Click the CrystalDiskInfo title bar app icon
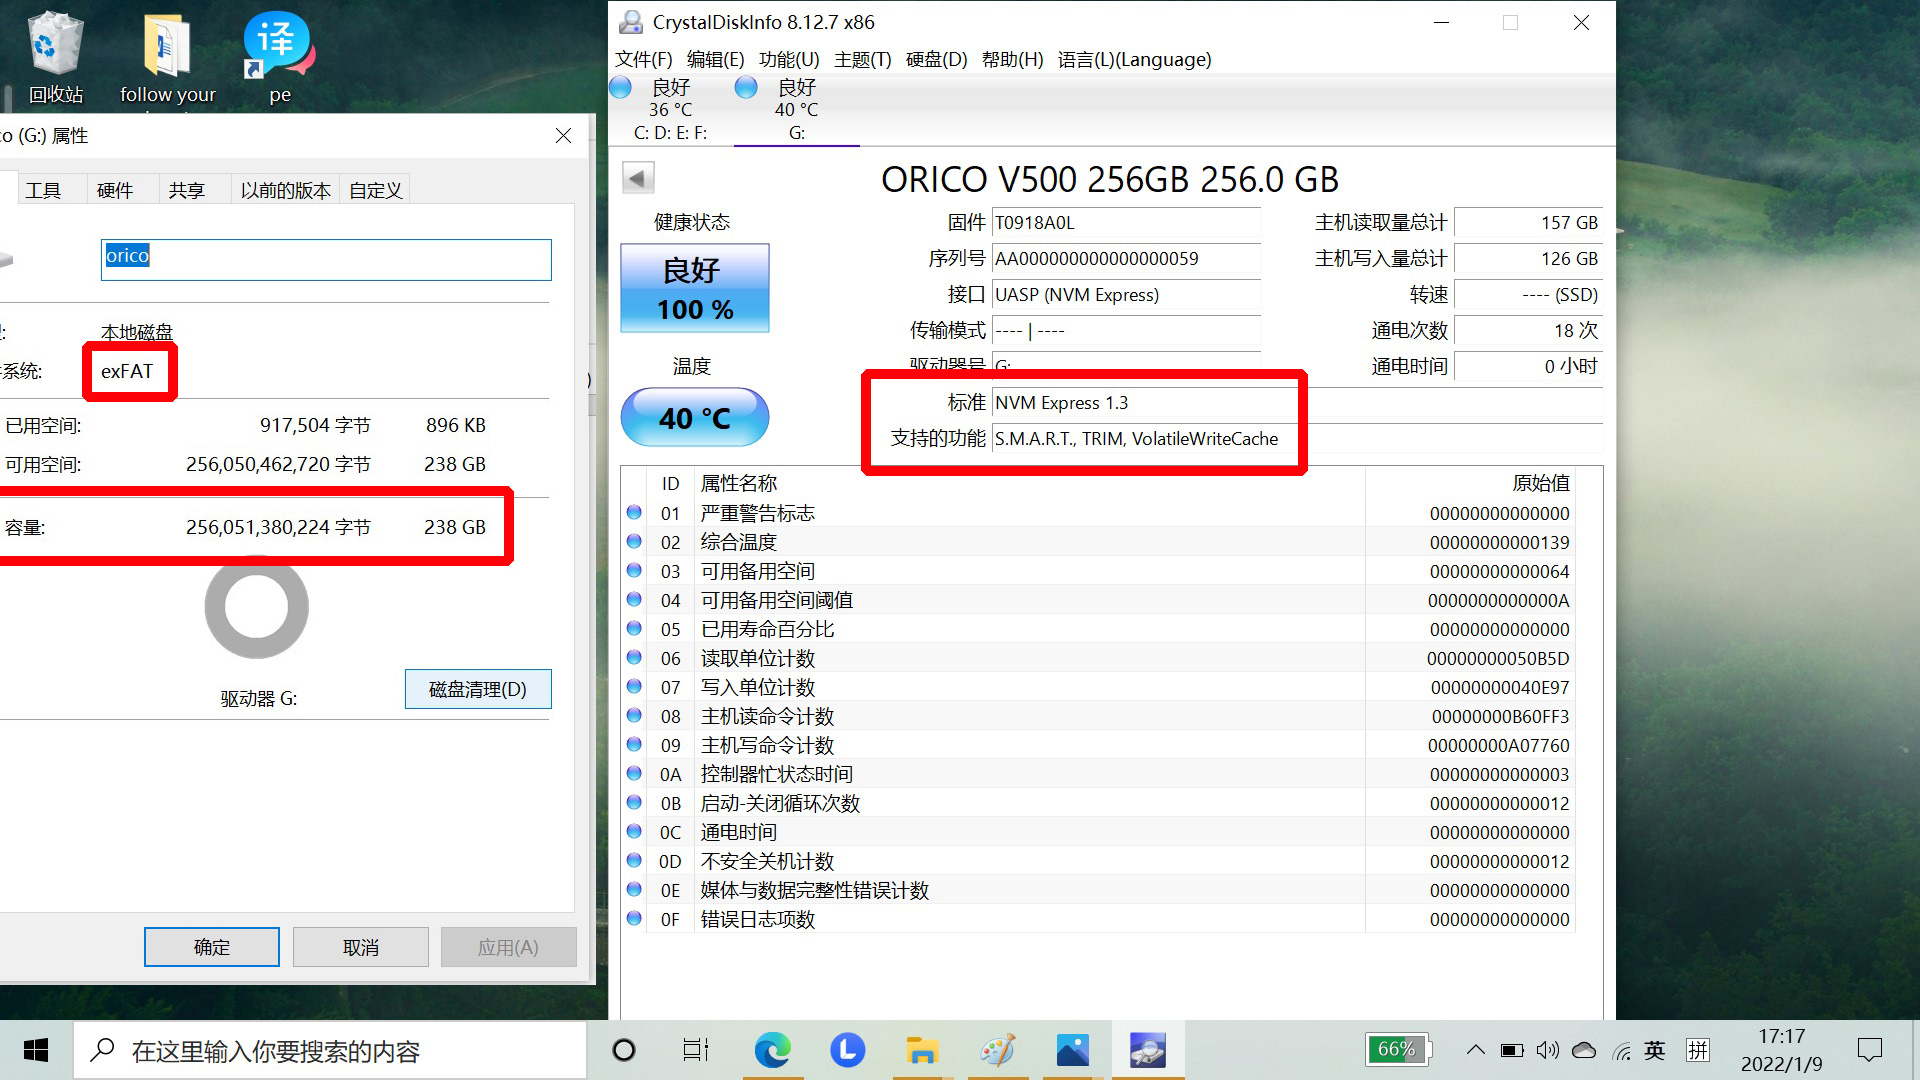This screenshot has width=1920, height=1080. (630, 22)
